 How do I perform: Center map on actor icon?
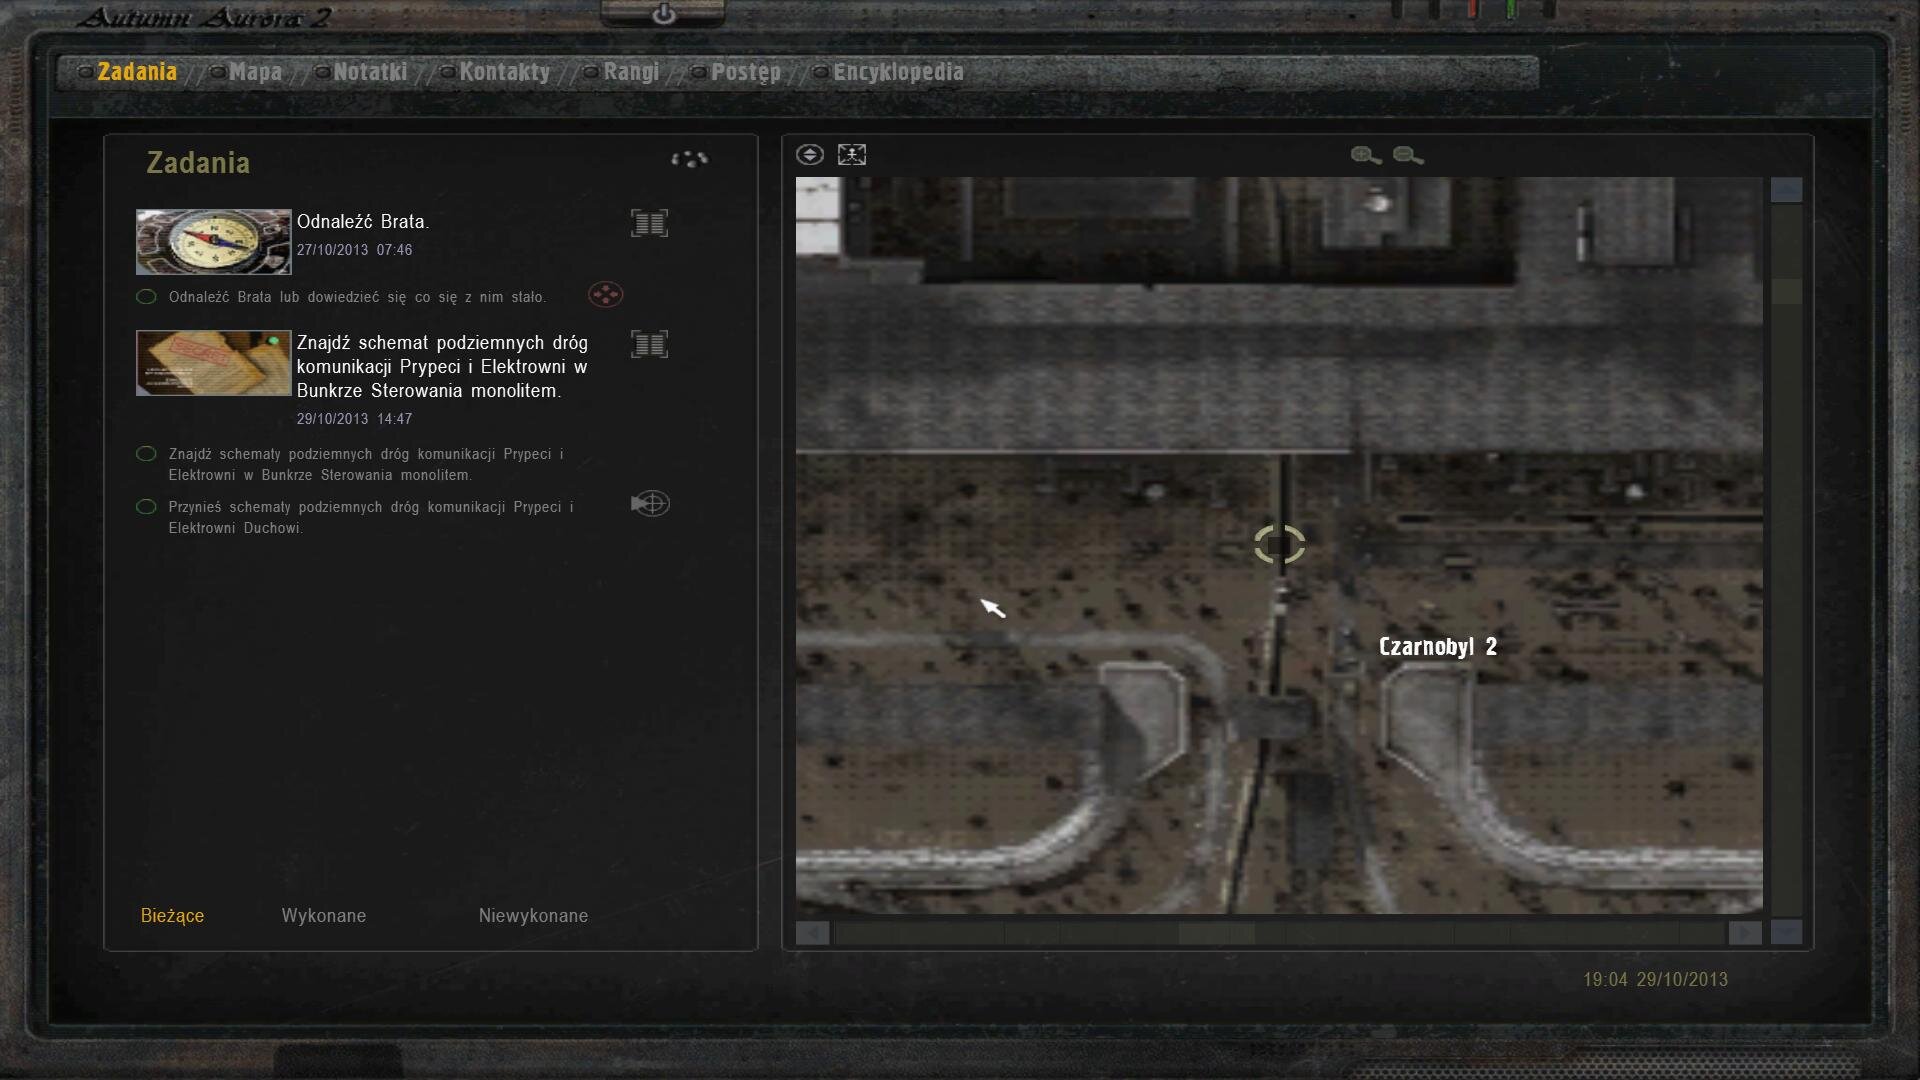(x=852, y=155)
